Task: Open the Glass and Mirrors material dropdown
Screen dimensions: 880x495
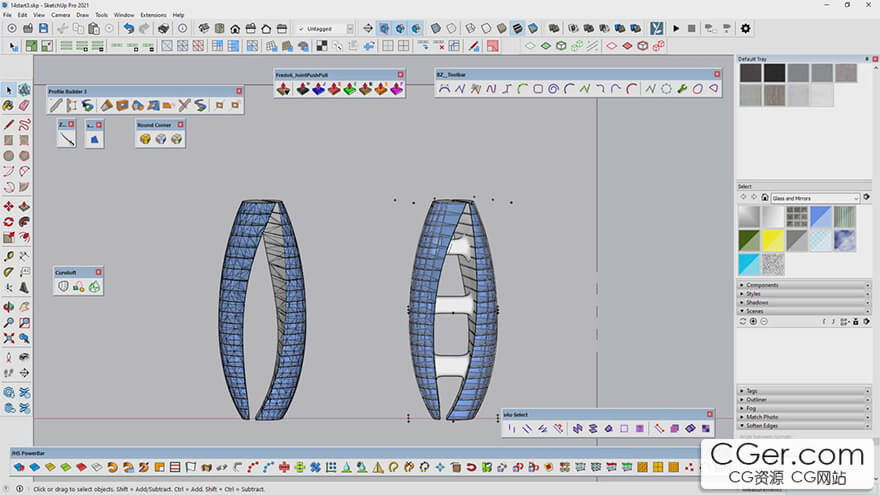Action: 814,198
